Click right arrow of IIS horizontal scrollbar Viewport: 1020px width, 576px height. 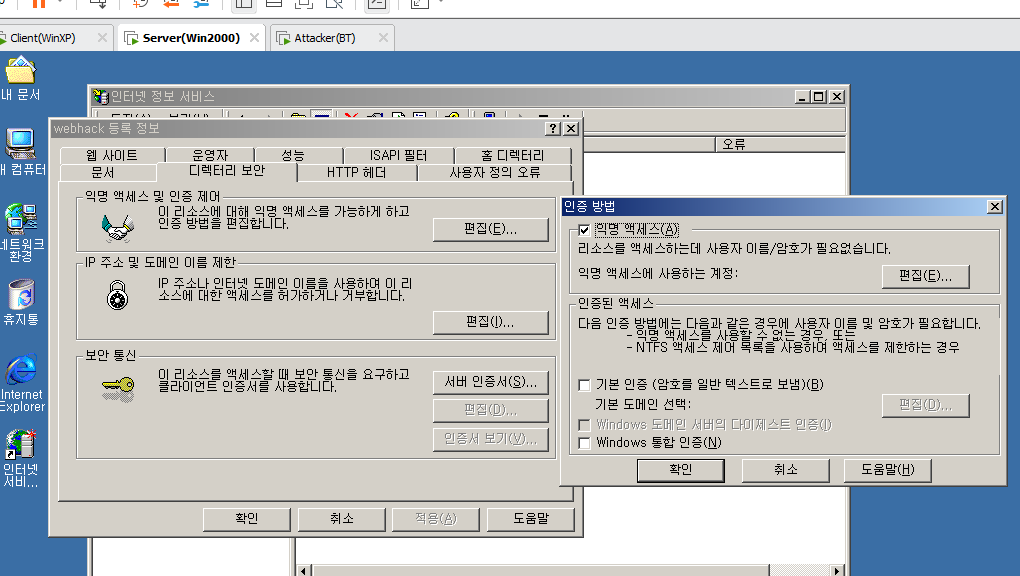[838, 571]
